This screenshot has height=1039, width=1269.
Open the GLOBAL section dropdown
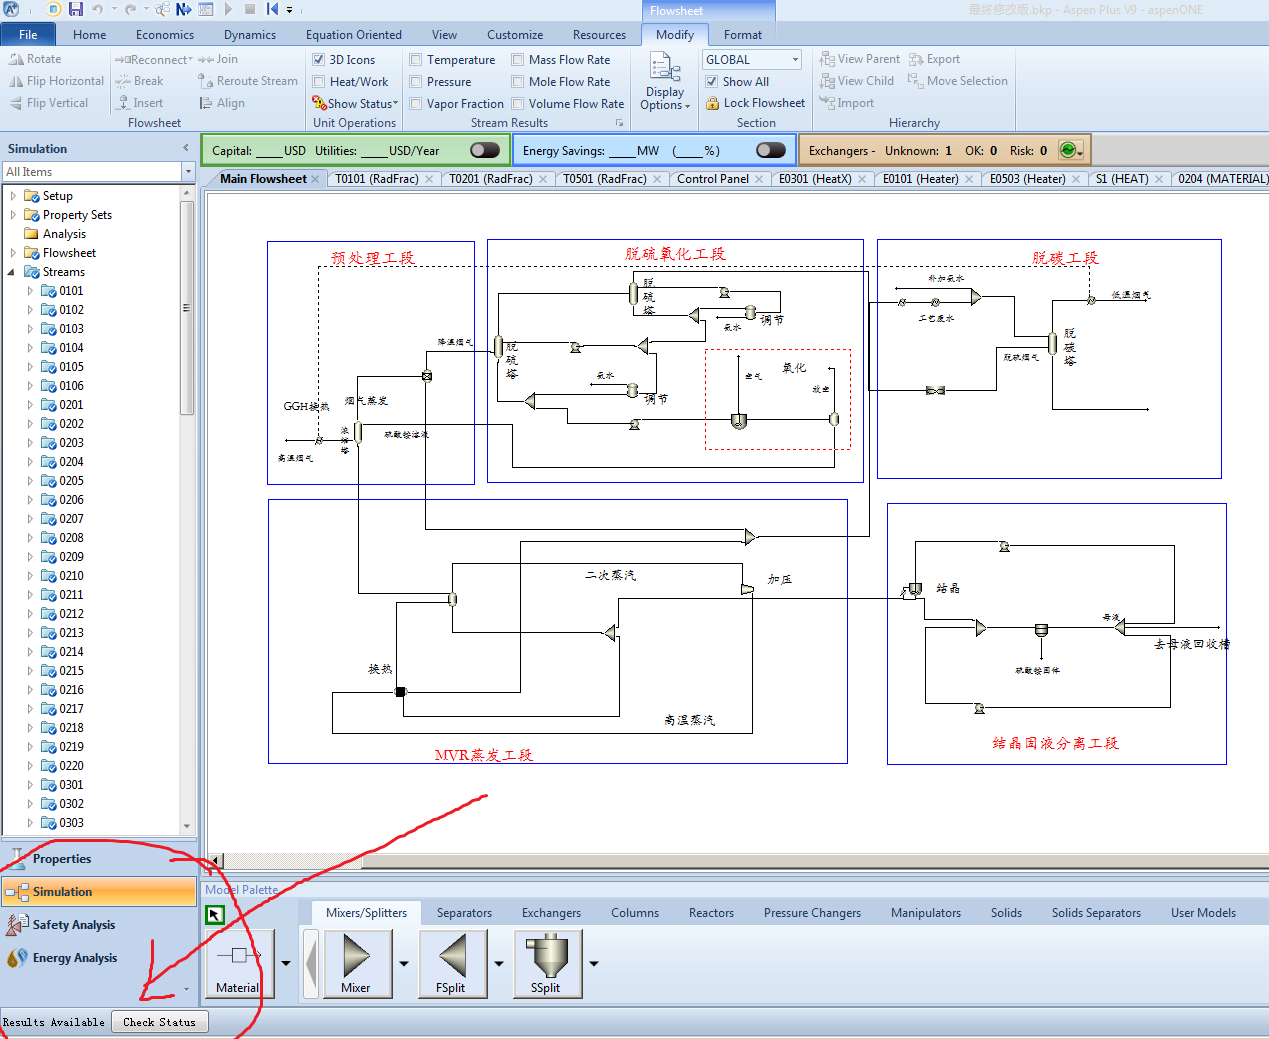(x=752, y=60)
